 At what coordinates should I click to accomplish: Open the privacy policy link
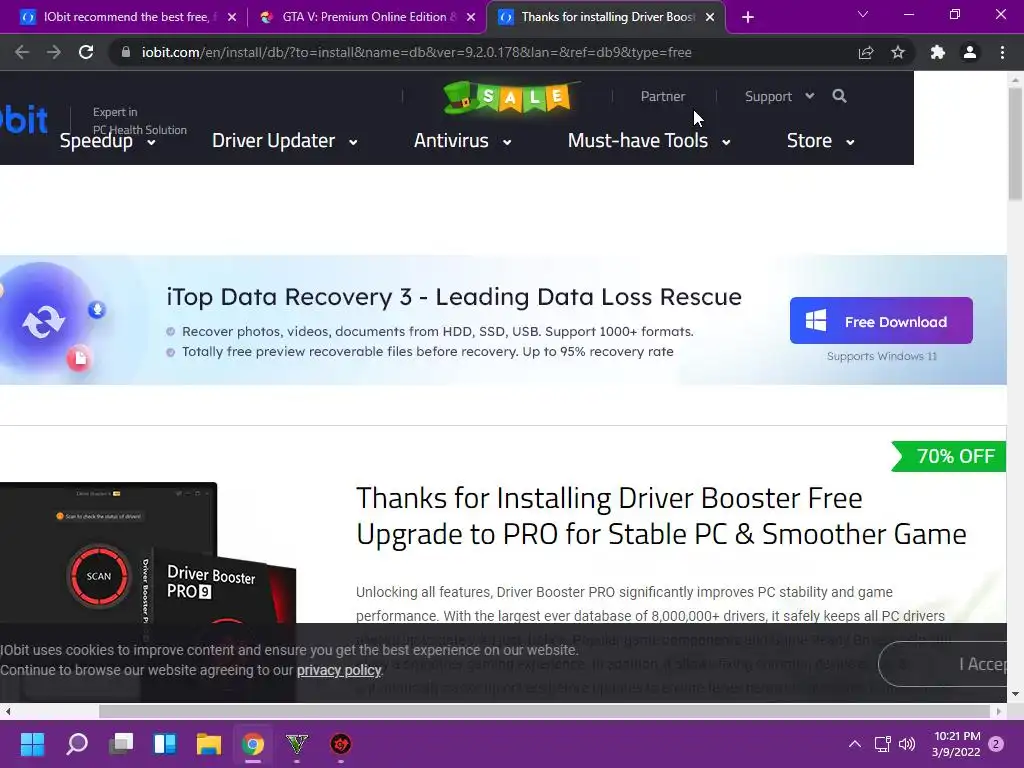click(338, 670)
